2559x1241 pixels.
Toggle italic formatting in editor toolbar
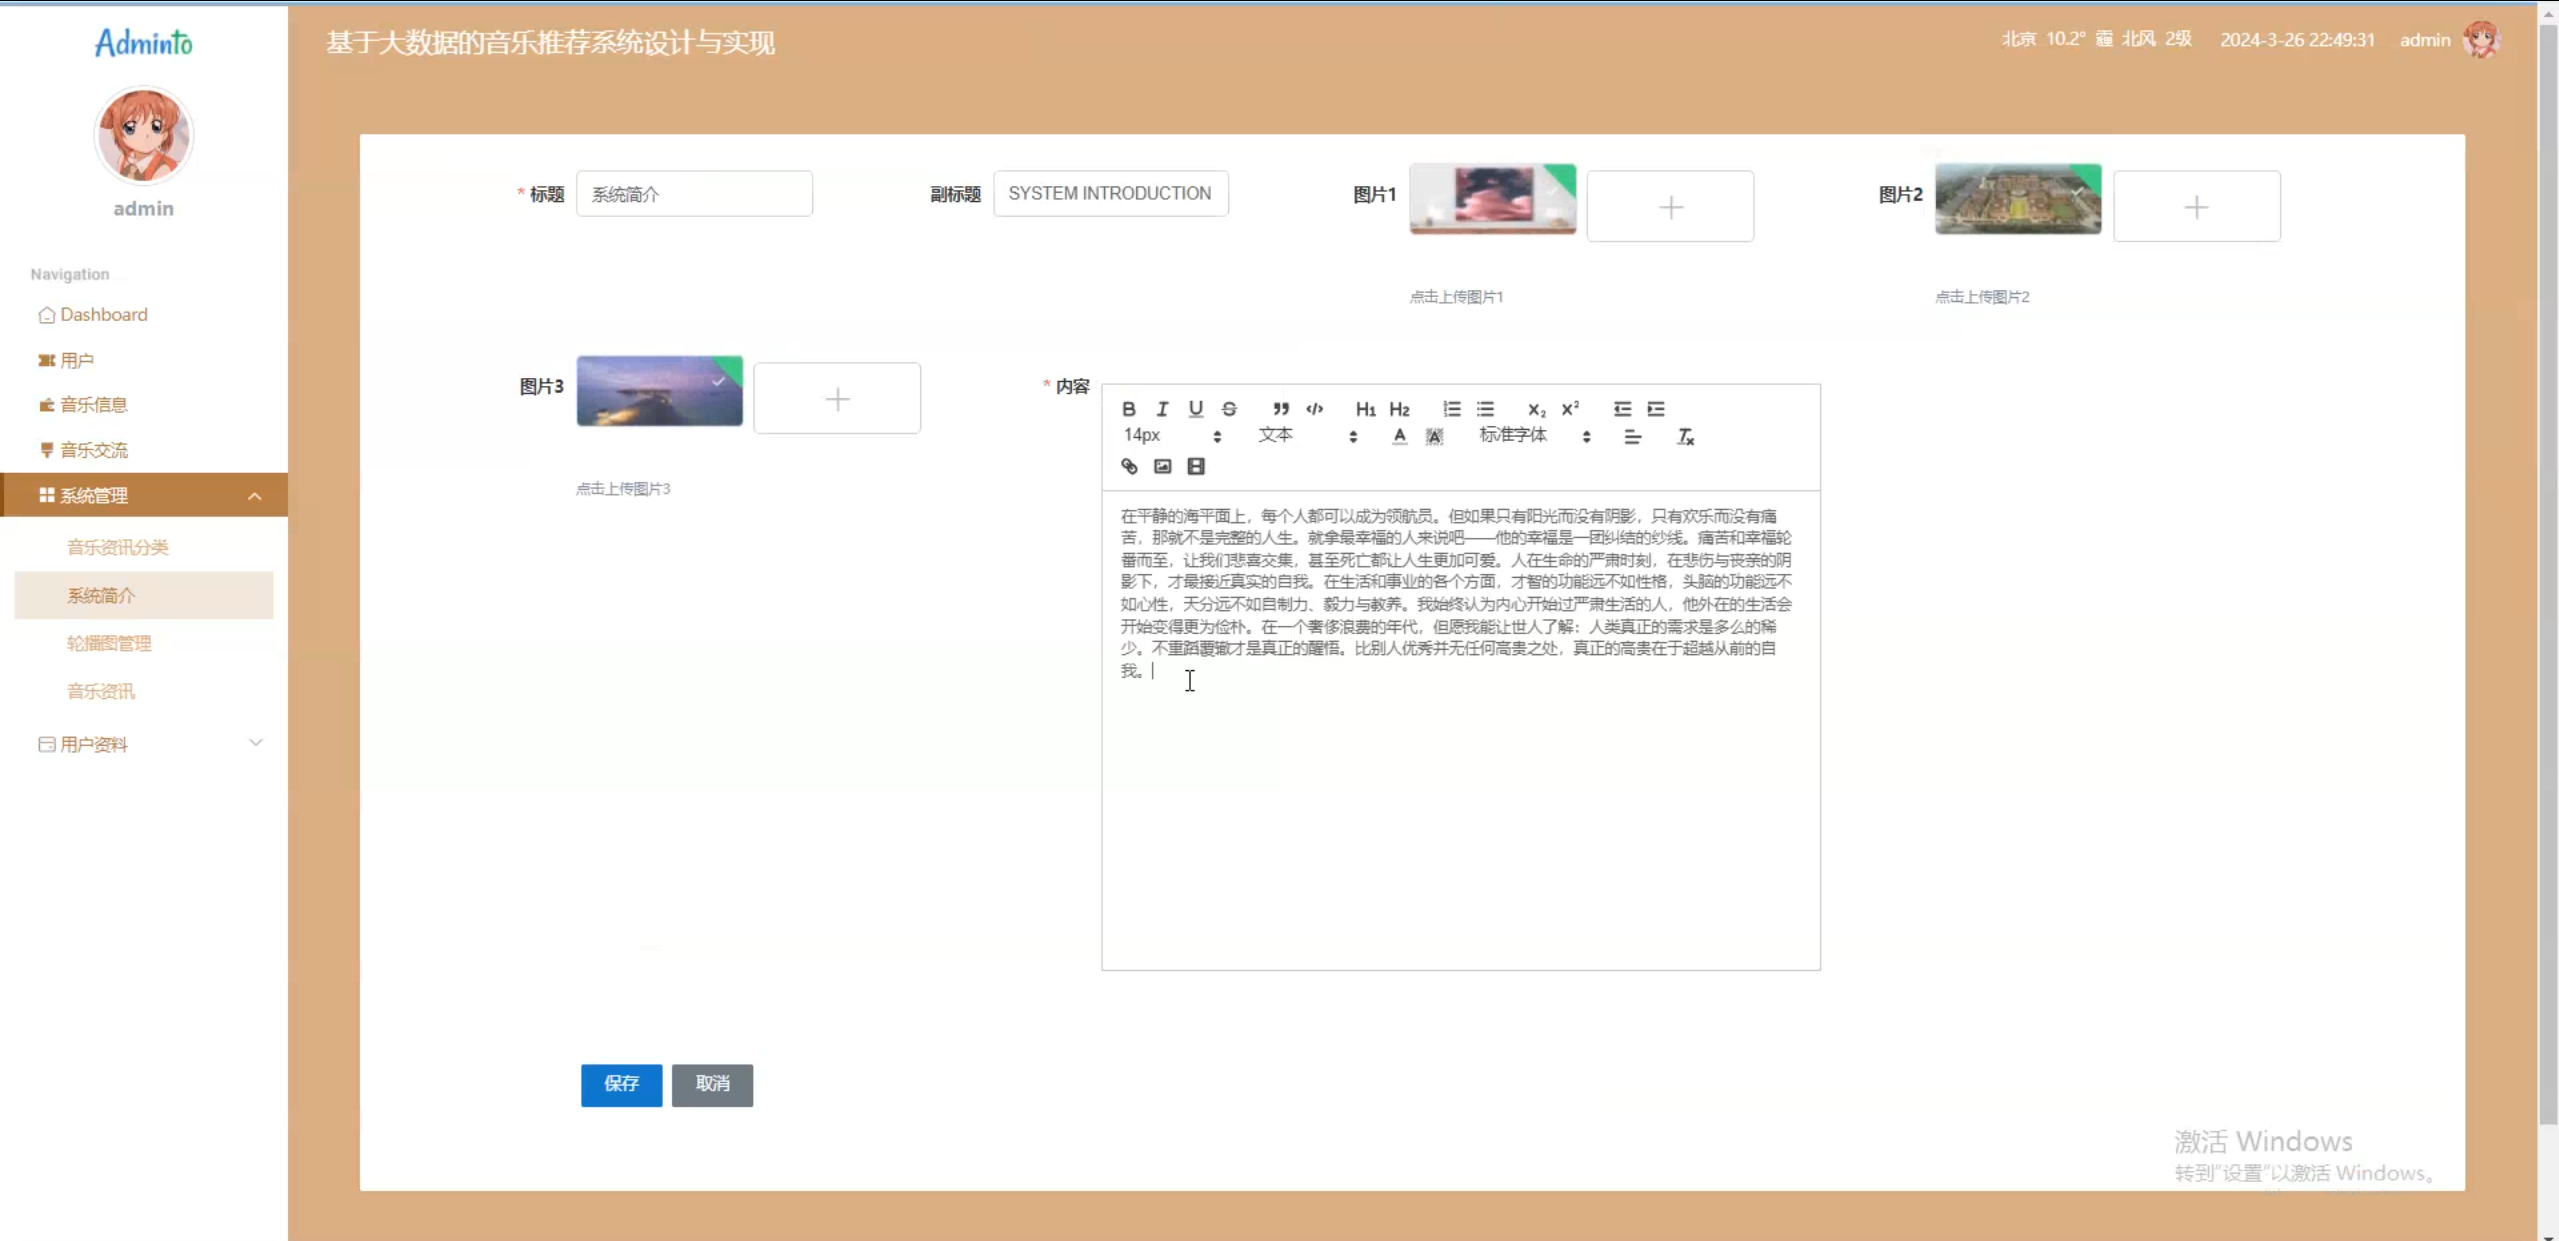click(1162, 409)
